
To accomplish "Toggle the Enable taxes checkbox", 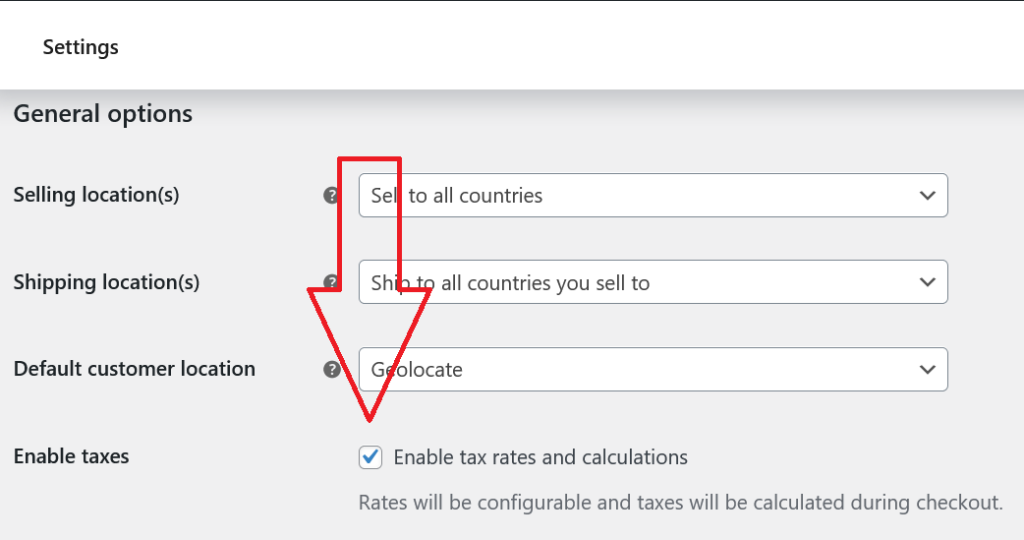I will coord(370,457).
